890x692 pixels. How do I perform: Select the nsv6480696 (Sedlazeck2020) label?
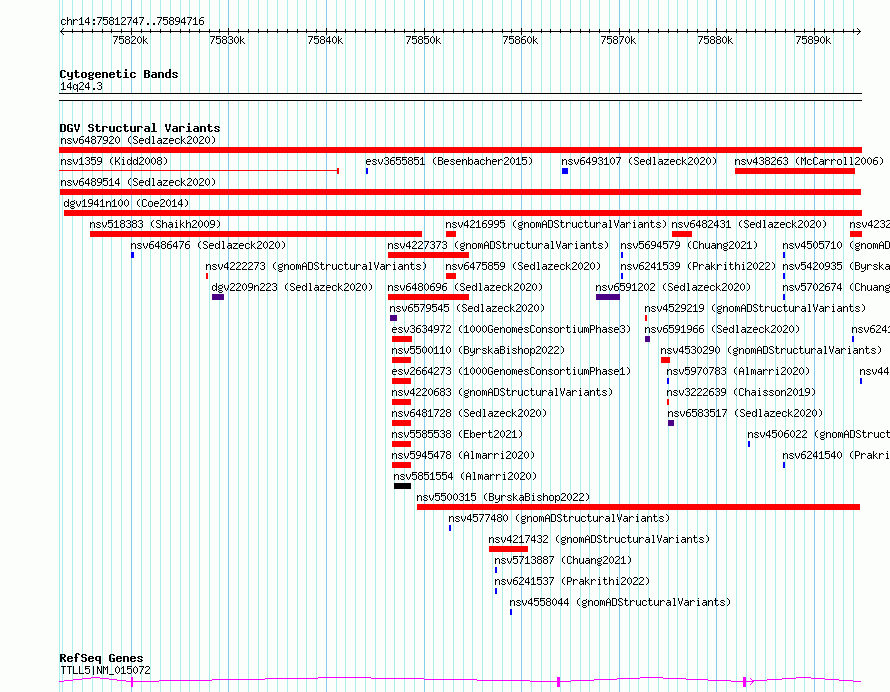(x=465, y=287)
